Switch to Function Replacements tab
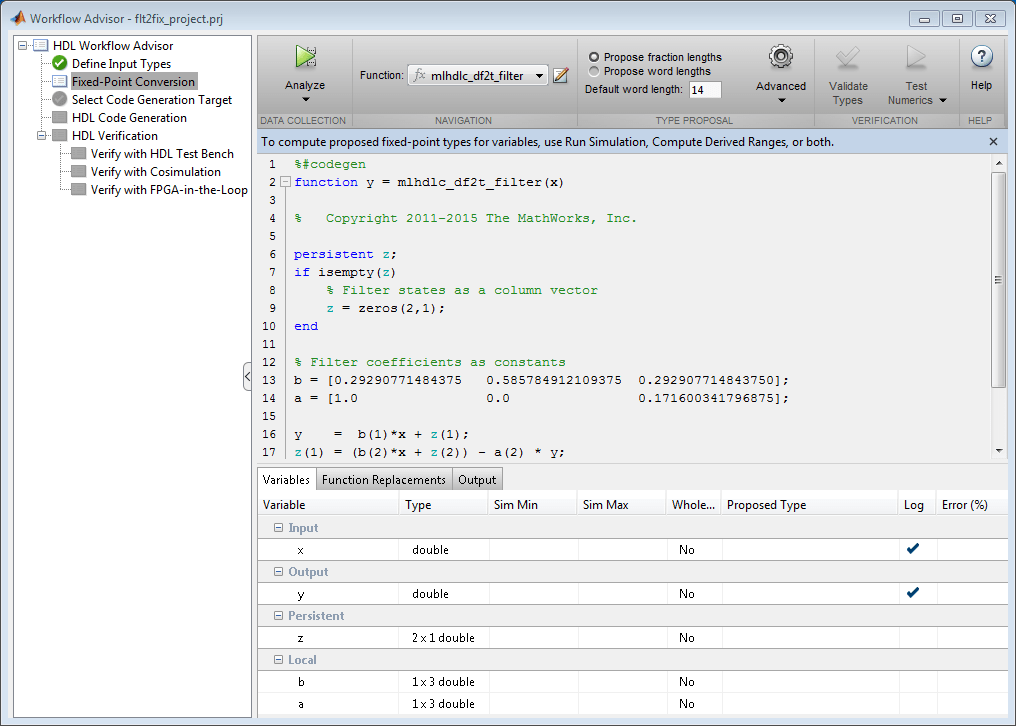The image size is (1016, 726). click(x=384, y=480)
